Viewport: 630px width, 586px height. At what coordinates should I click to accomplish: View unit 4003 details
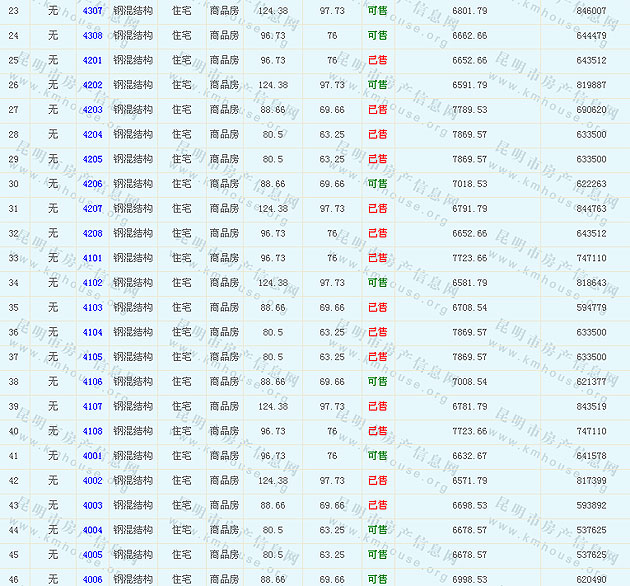click(x=92, y=505)
